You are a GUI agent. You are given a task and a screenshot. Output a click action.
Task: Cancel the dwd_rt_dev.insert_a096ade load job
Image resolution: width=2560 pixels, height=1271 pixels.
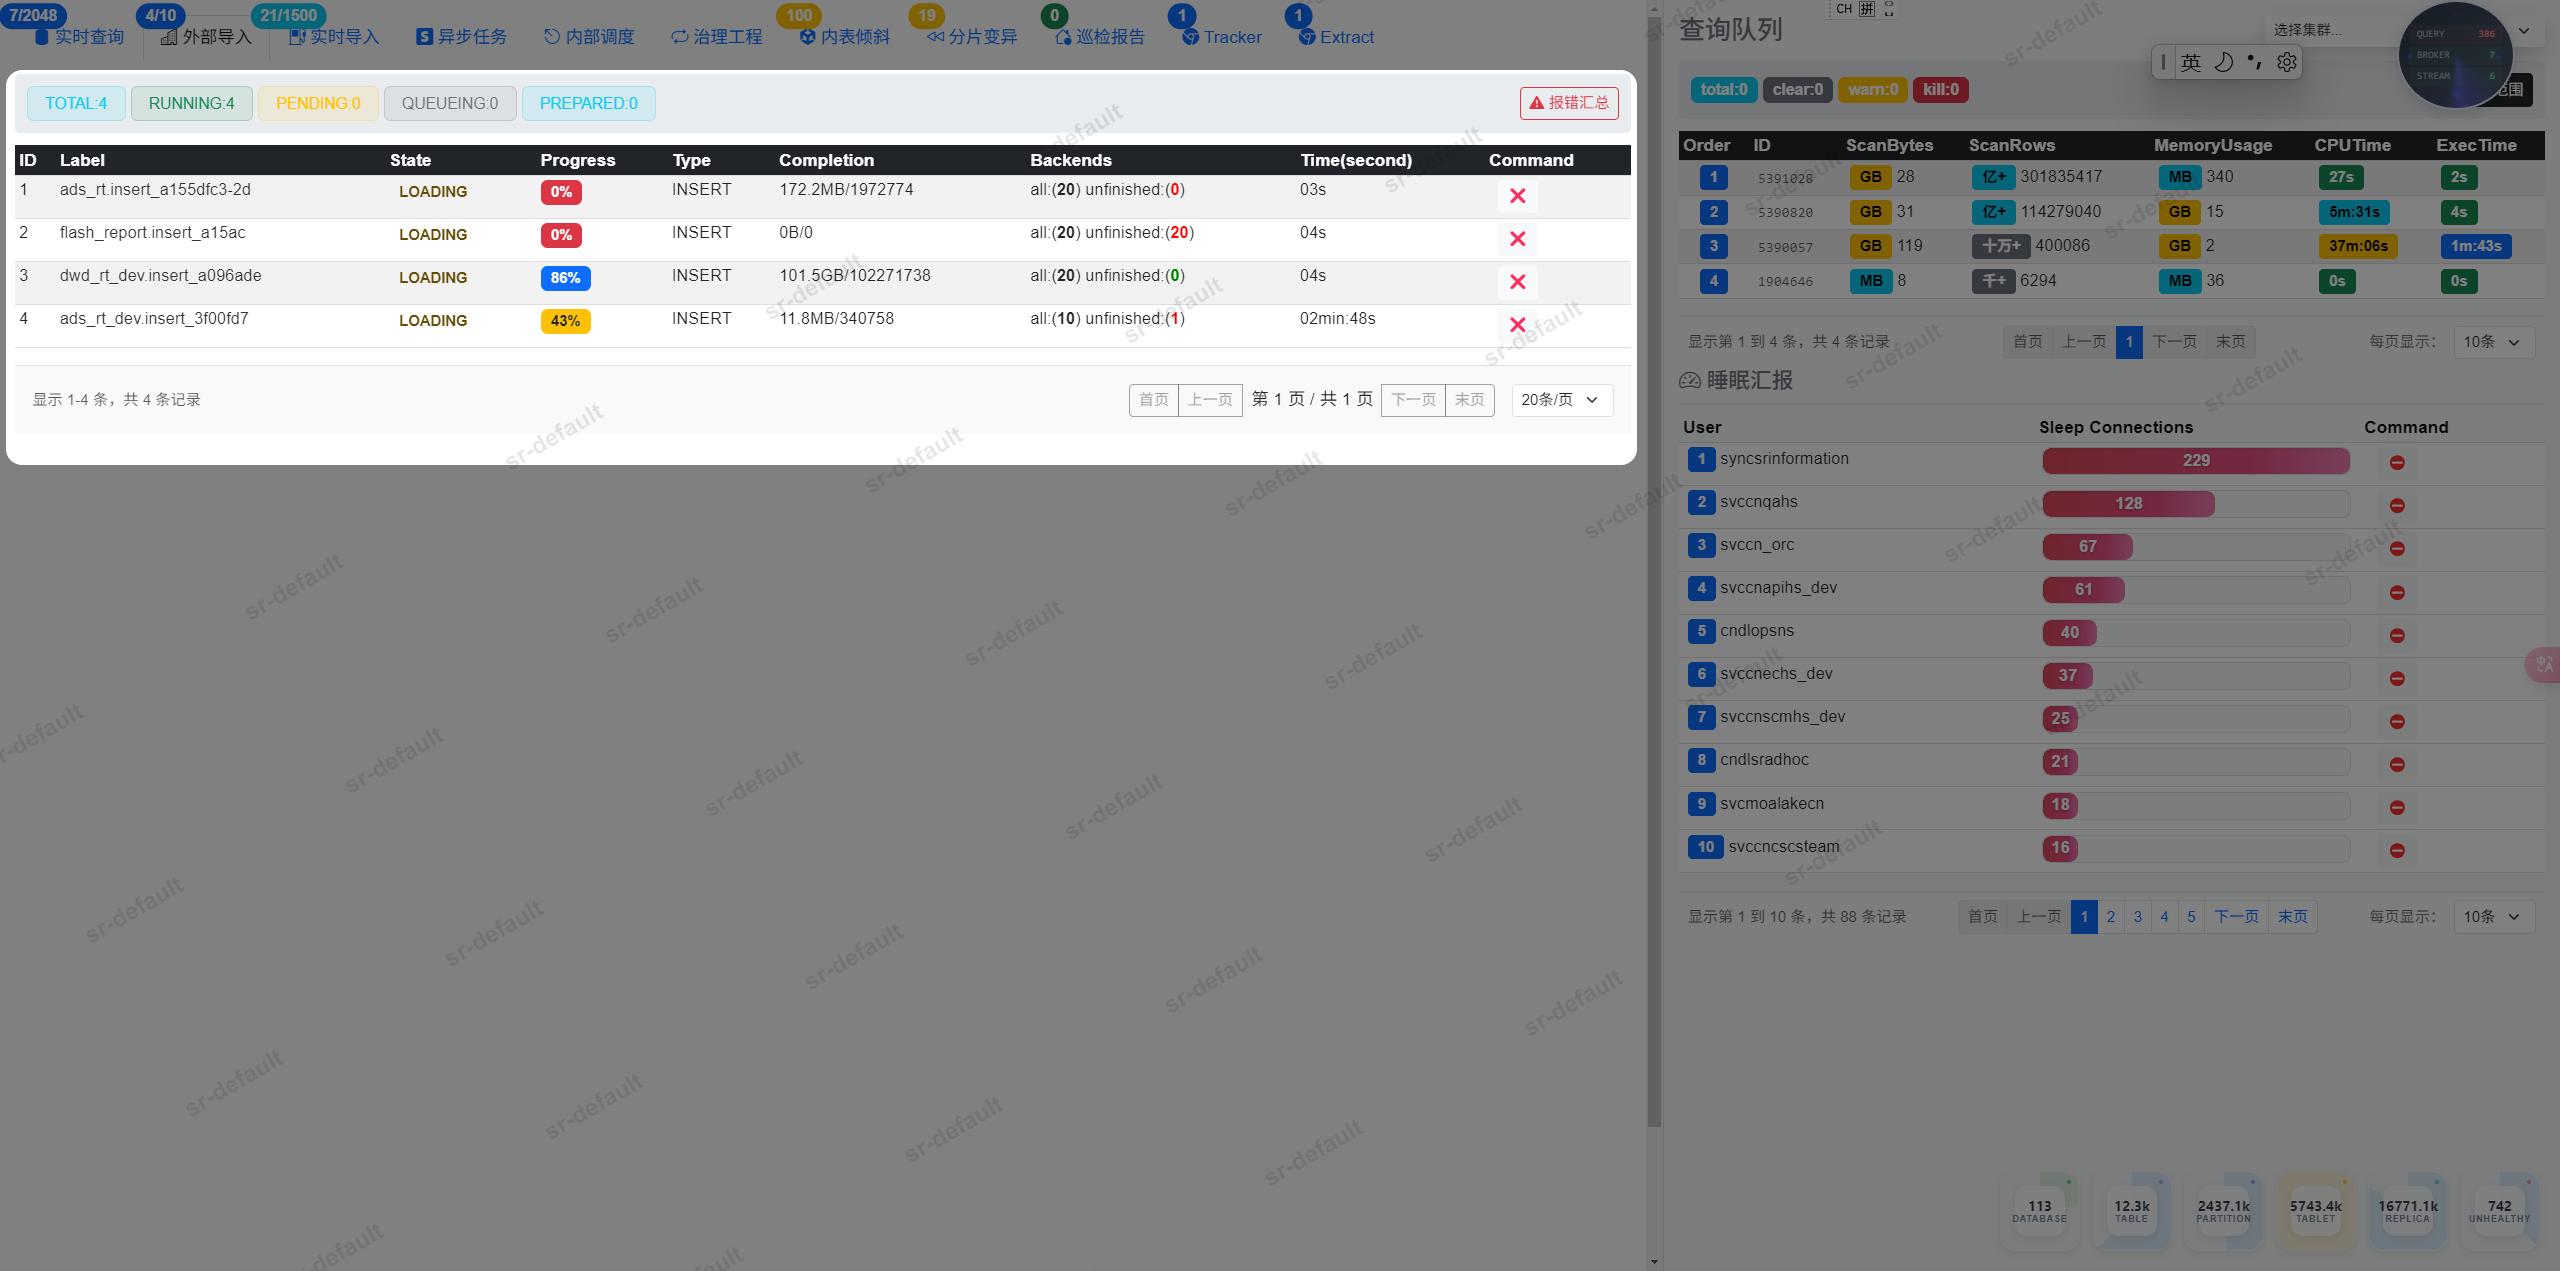pos(1517,282)
